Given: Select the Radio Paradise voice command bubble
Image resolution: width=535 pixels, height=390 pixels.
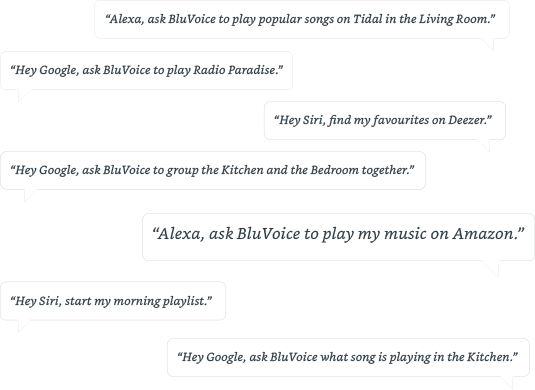Looking at the screenshot, I should click(146, 71).
